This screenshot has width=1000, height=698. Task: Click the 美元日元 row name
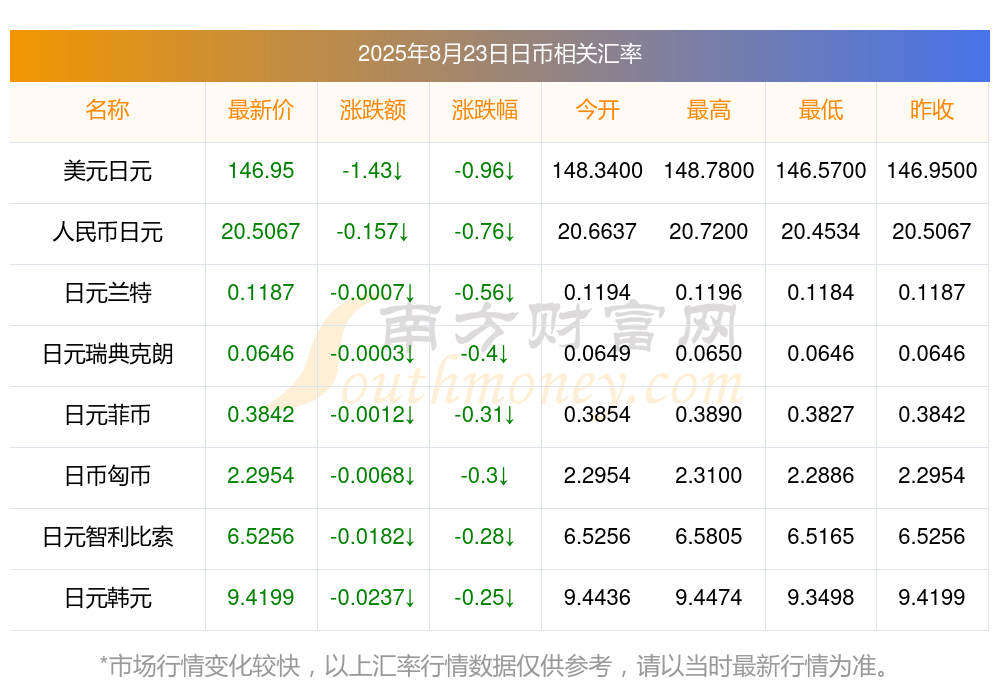pyautogui.click(x=107, y=171)
